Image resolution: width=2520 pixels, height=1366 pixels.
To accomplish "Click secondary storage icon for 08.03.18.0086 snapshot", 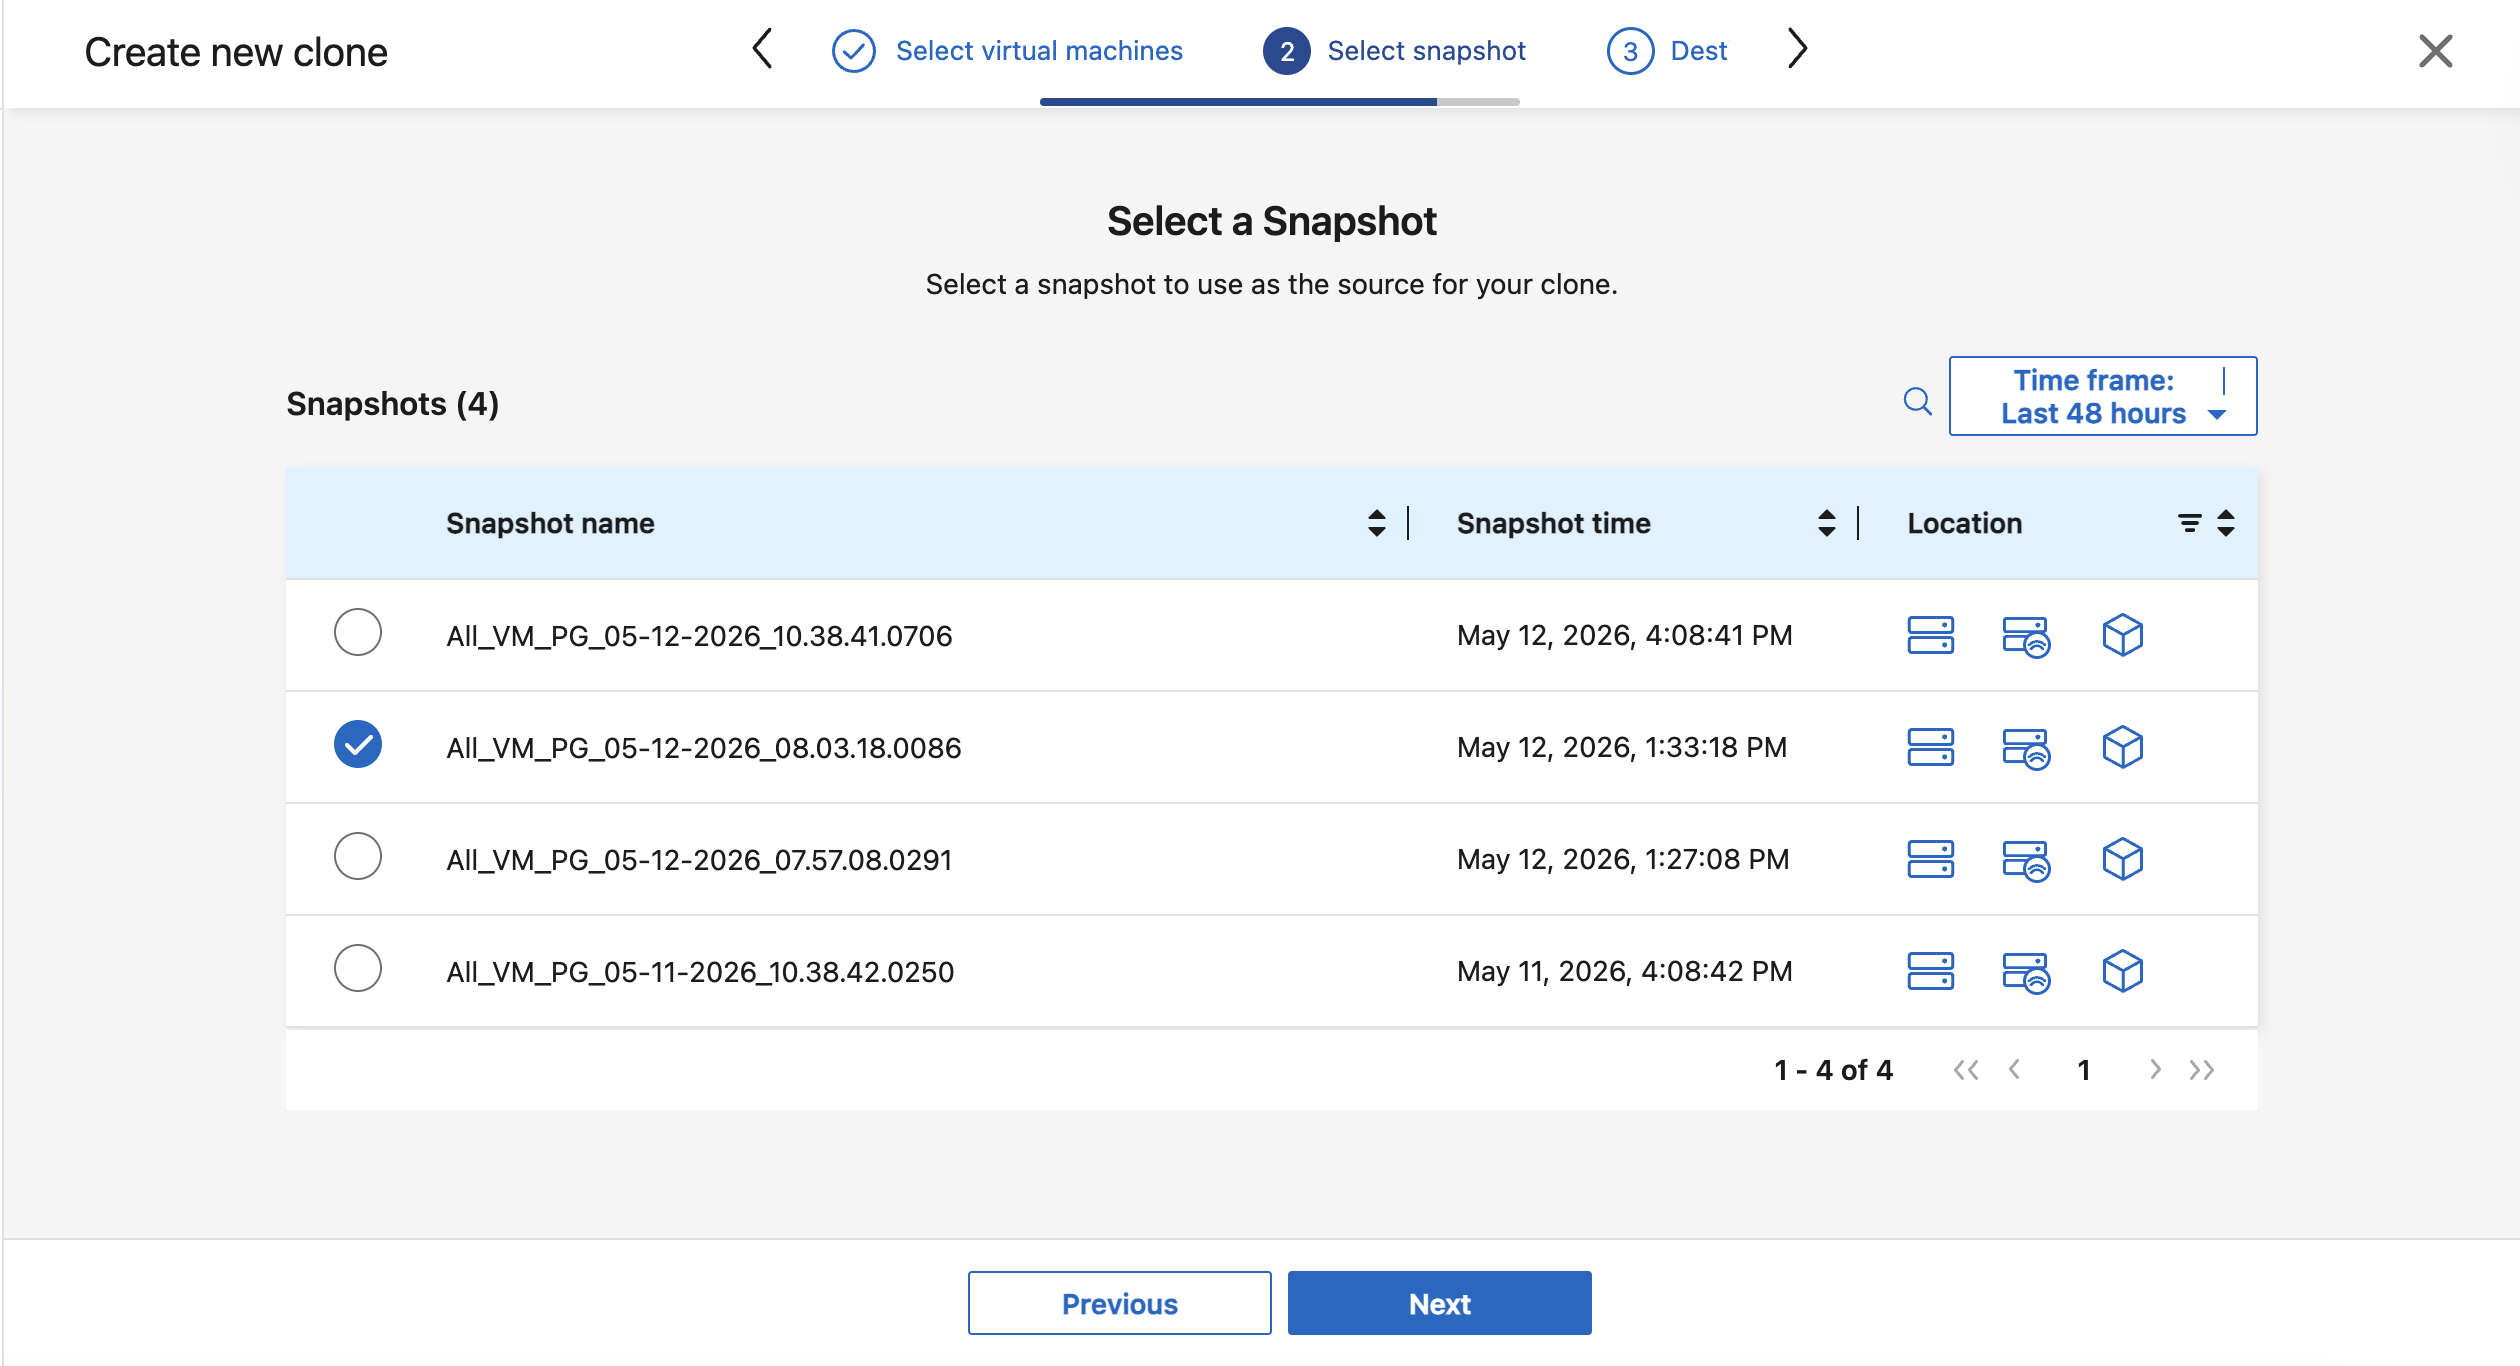I will (x=2026, y=748).
